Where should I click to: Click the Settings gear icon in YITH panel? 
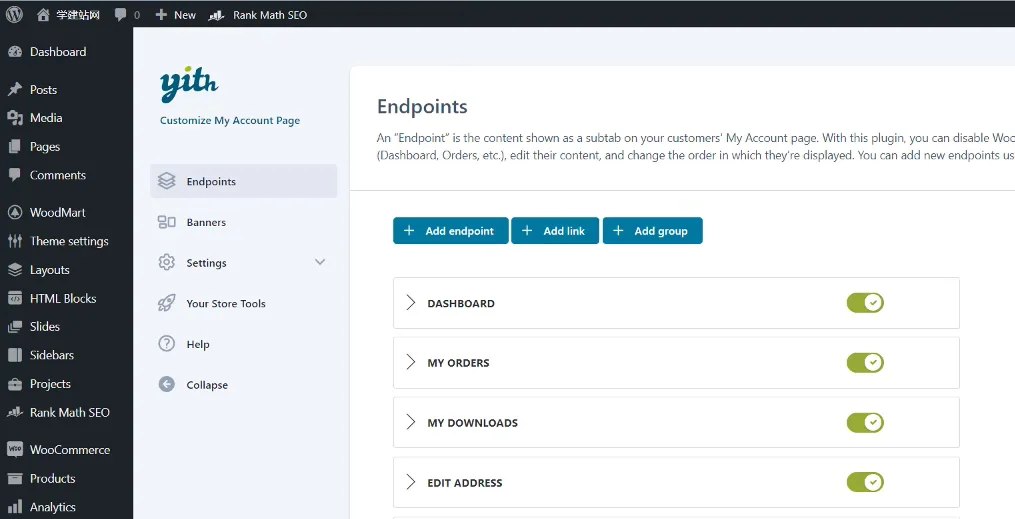pyautogui.click(x=166, y=262)
